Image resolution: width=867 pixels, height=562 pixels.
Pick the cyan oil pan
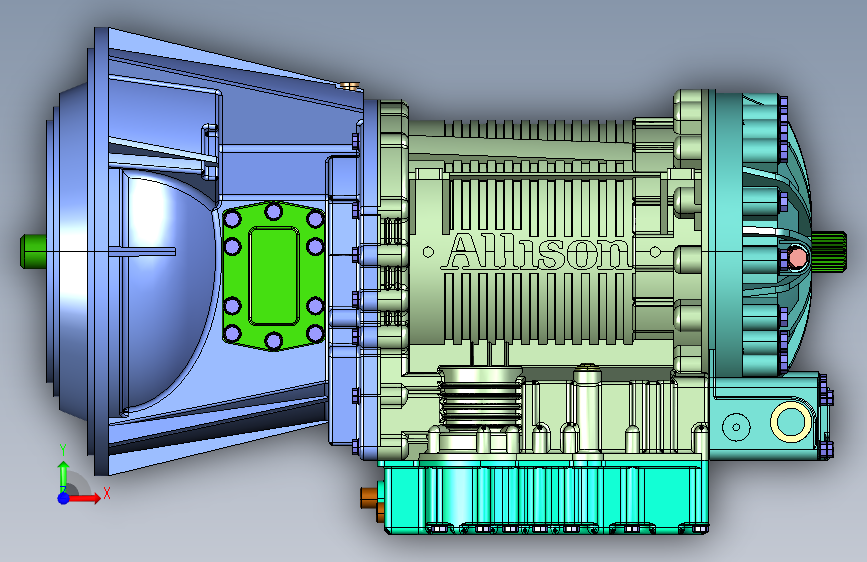pos(546,498)
